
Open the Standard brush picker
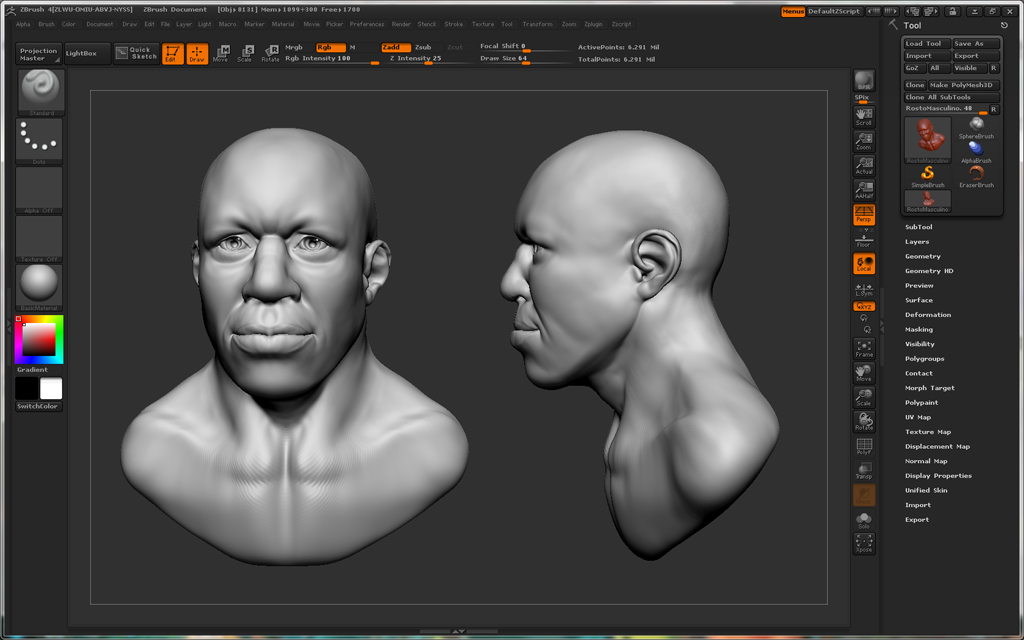[40, 93]
